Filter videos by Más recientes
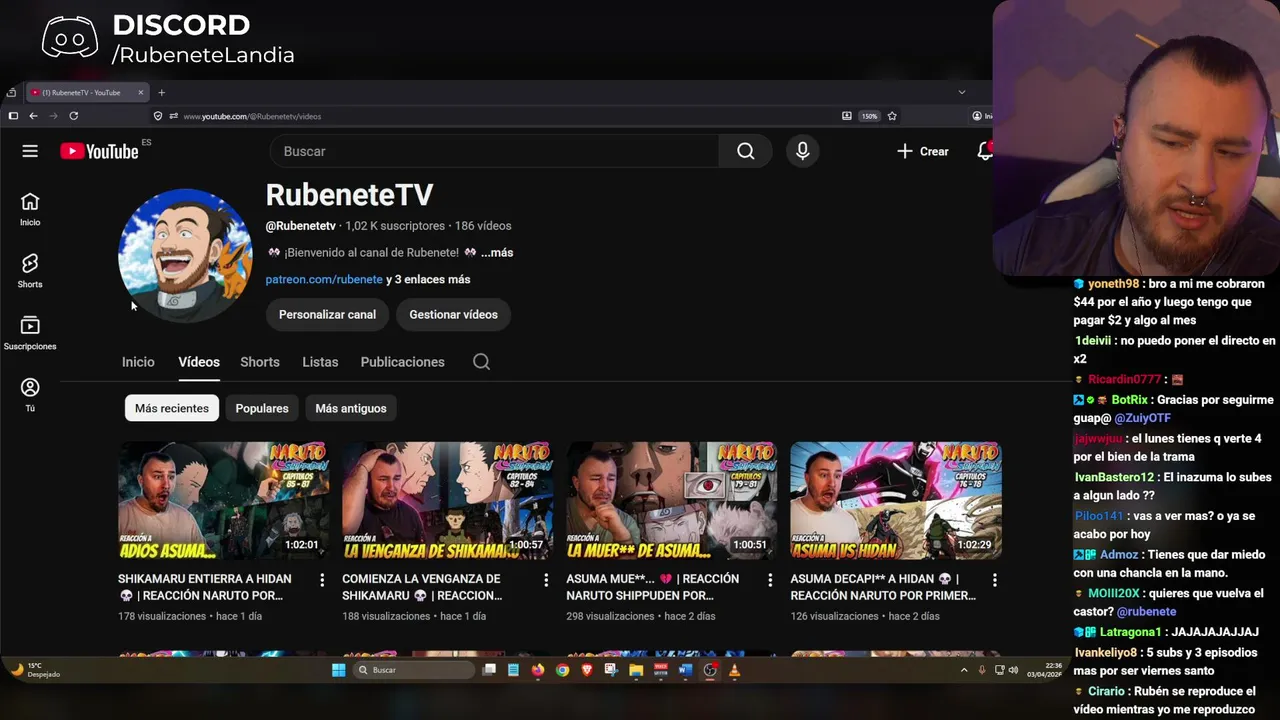 click(x=172, y=408)
